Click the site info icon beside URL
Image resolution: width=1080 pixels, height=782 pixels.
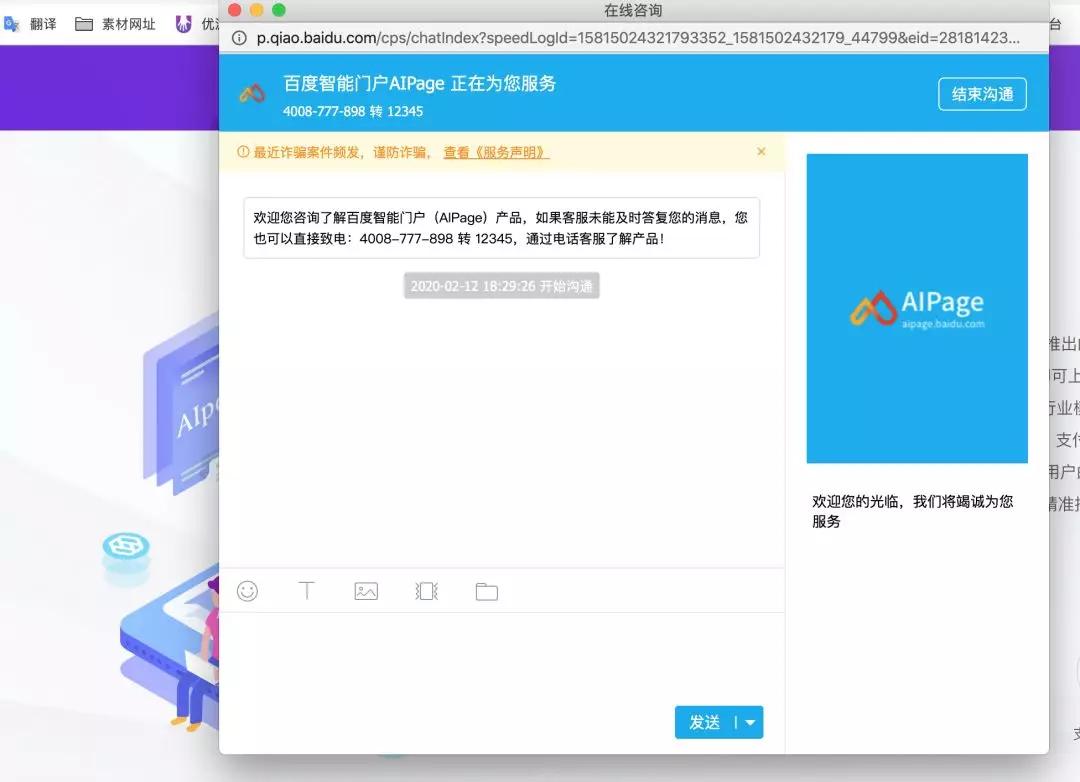pyautogui.click(x=239, y=38)
